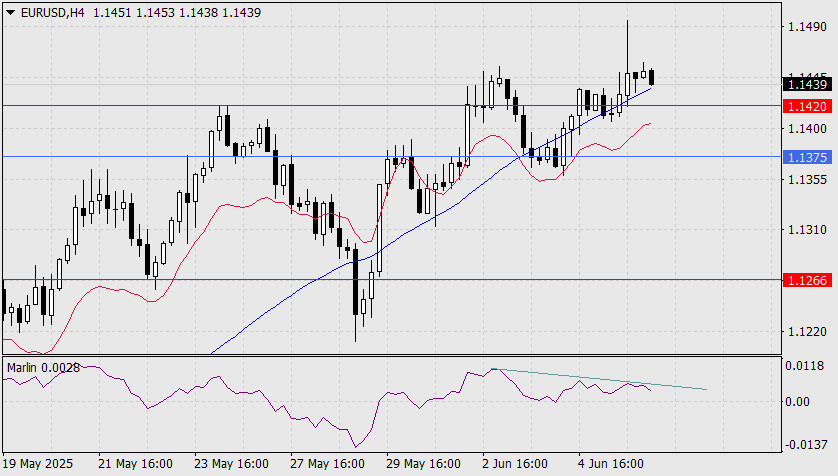Click the 4 Jun 16:00 time label
838x476 pixels.
[x=611, y=463]
